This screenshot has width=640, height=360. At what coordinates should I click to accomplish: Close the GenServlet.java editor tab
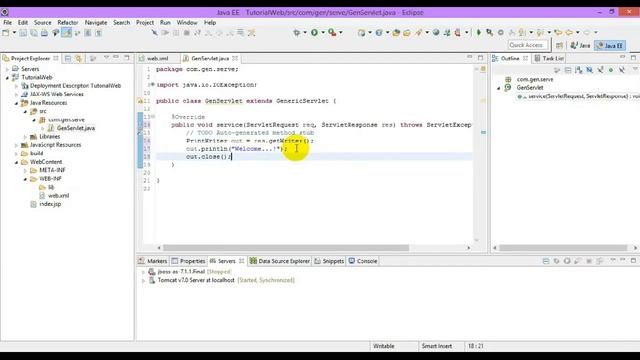point(235,58)
